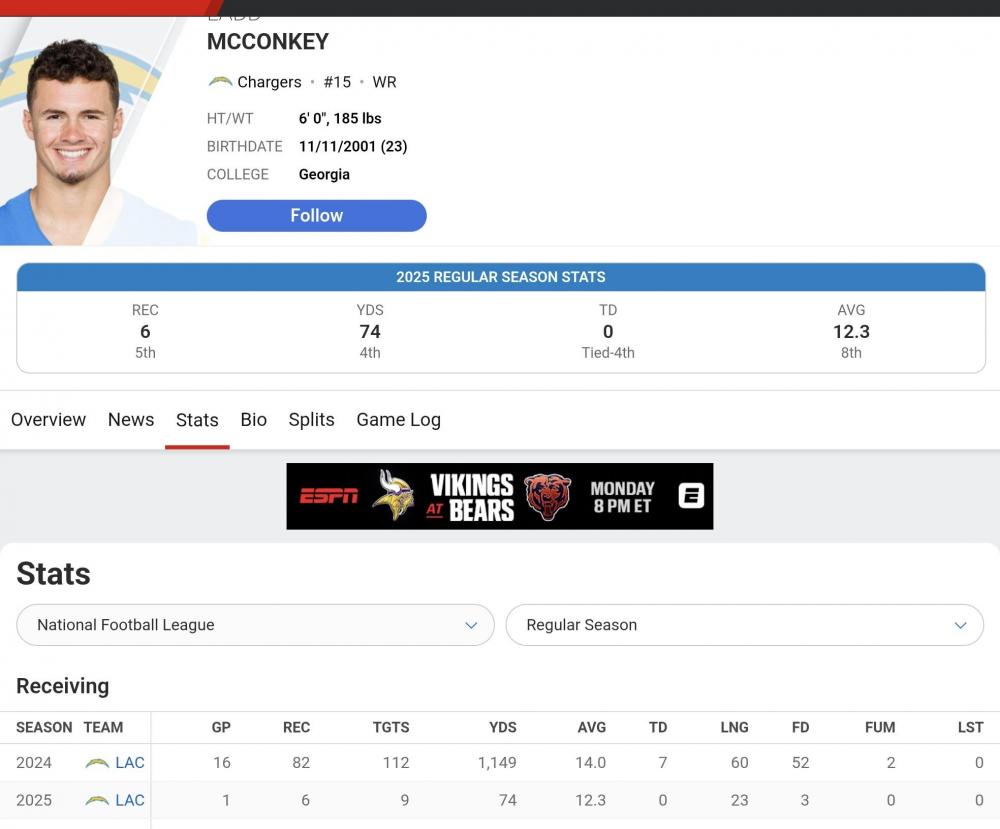Open the News tab
This screenshot has height=829, width=1000.
coord(131,420)
